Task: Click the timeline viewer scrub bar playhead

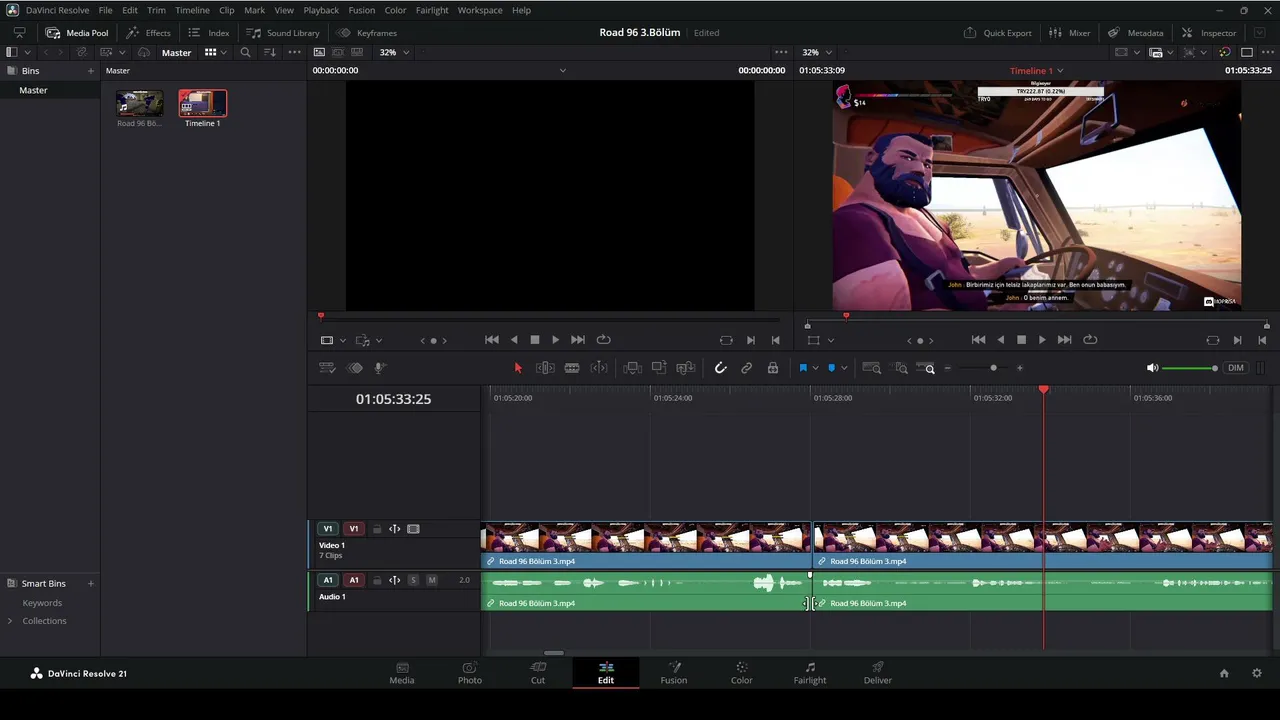Action: click(846, 316)
